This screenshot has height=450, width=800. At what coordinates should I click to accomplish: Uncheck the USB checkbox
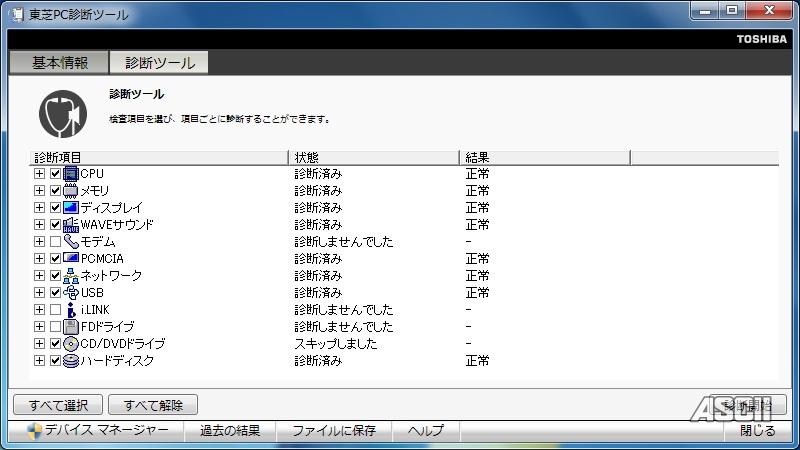pos(56,293)
